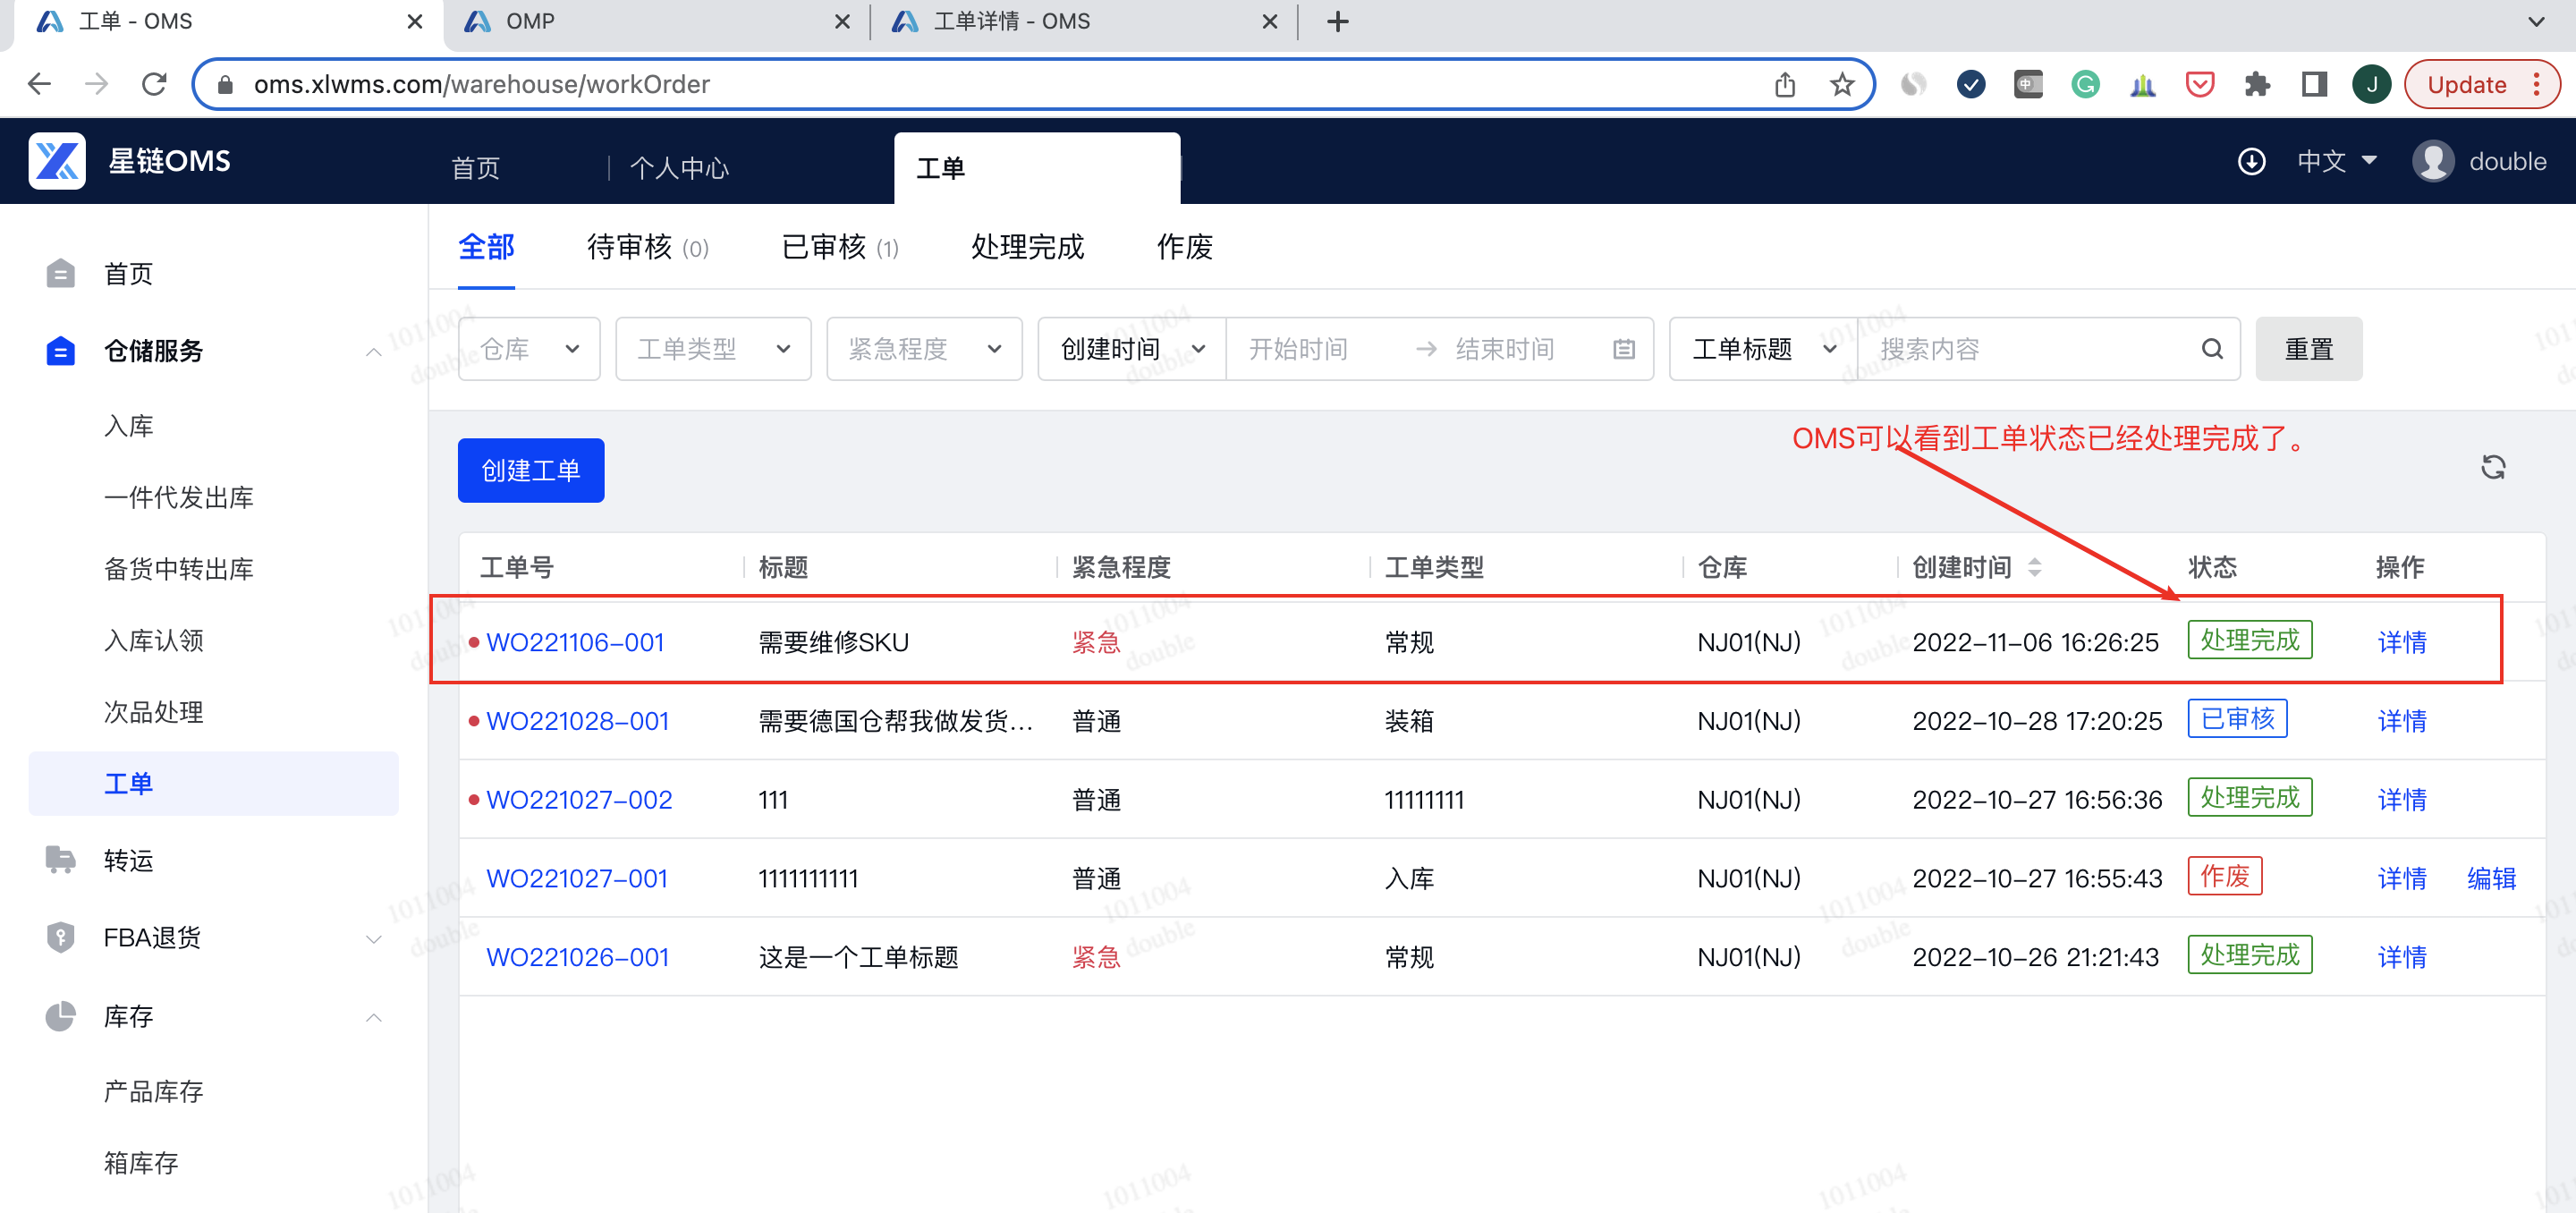Click the FBA退货 shield icon

click(x=61, y=937)
